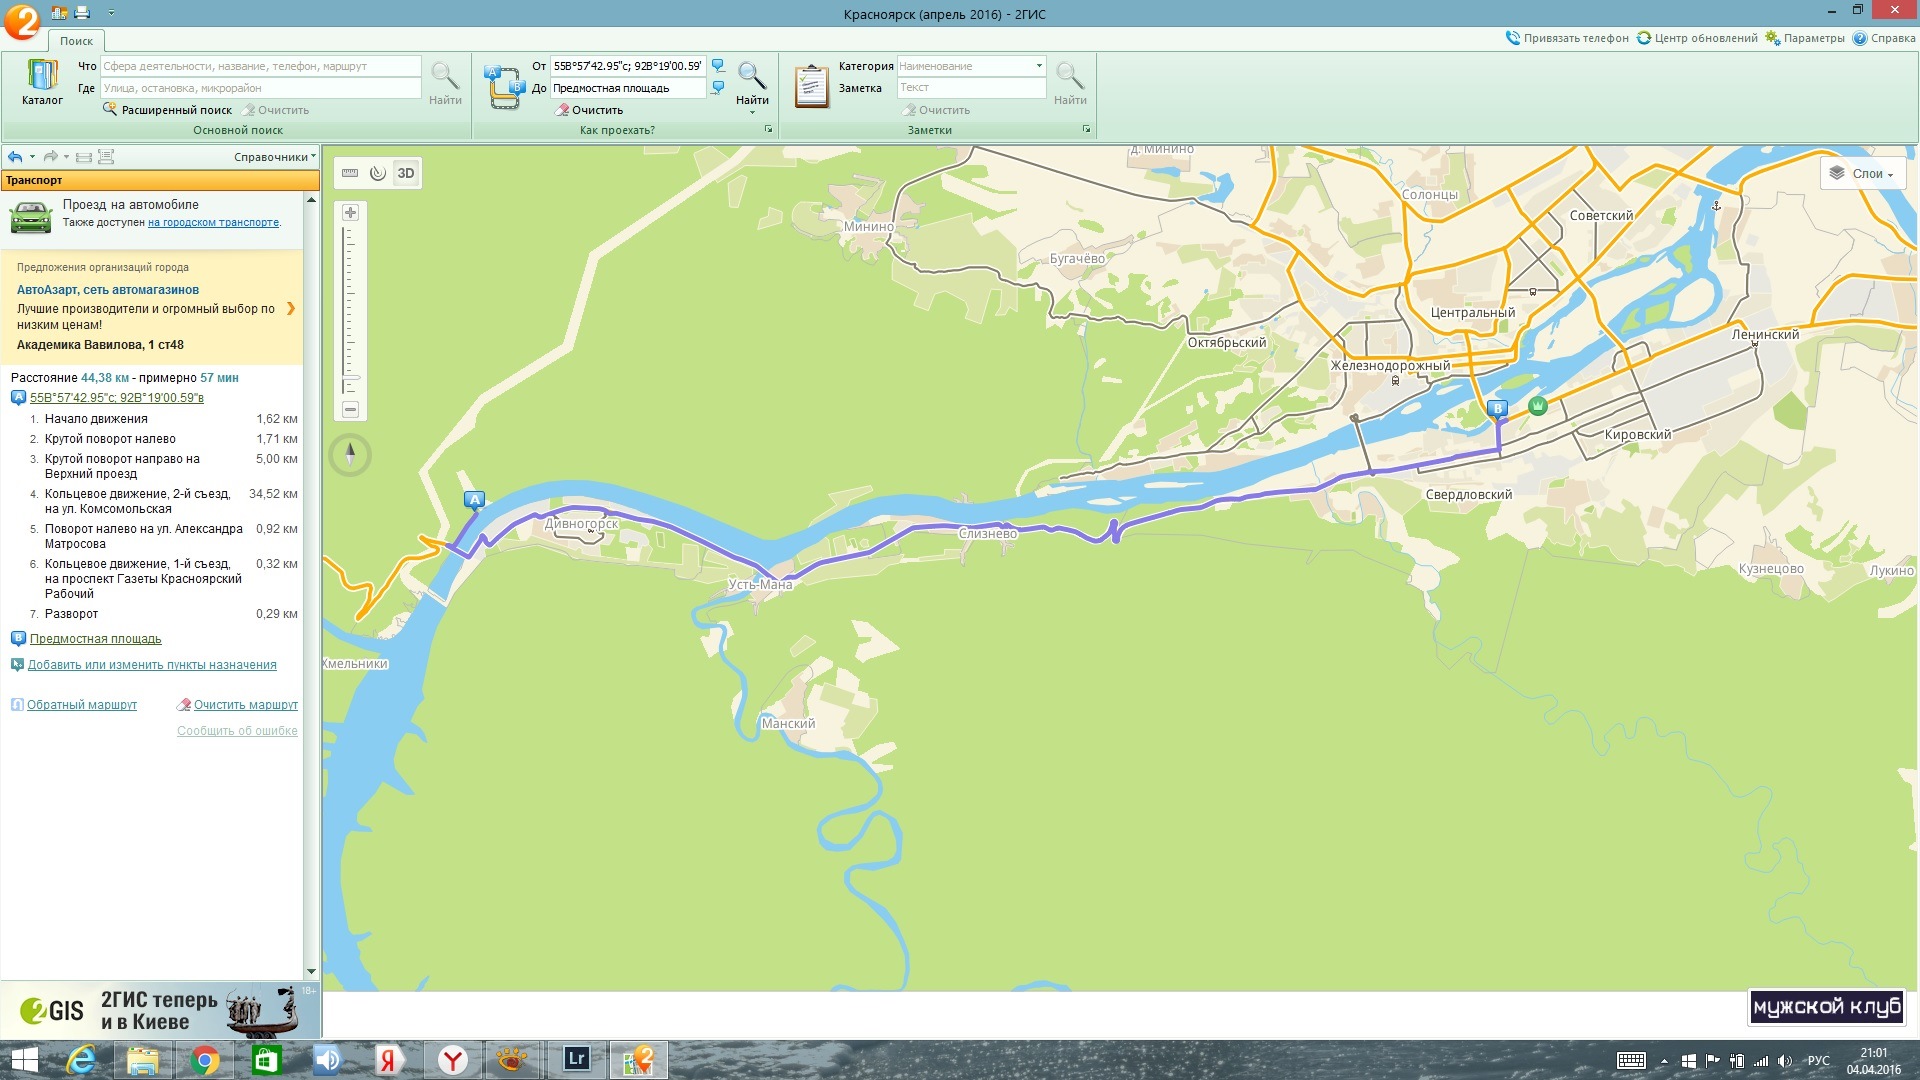This screenshot has width=1920, height=1080.
Task: Pick destination on map (До marker icon)
Action: point(718,88)
